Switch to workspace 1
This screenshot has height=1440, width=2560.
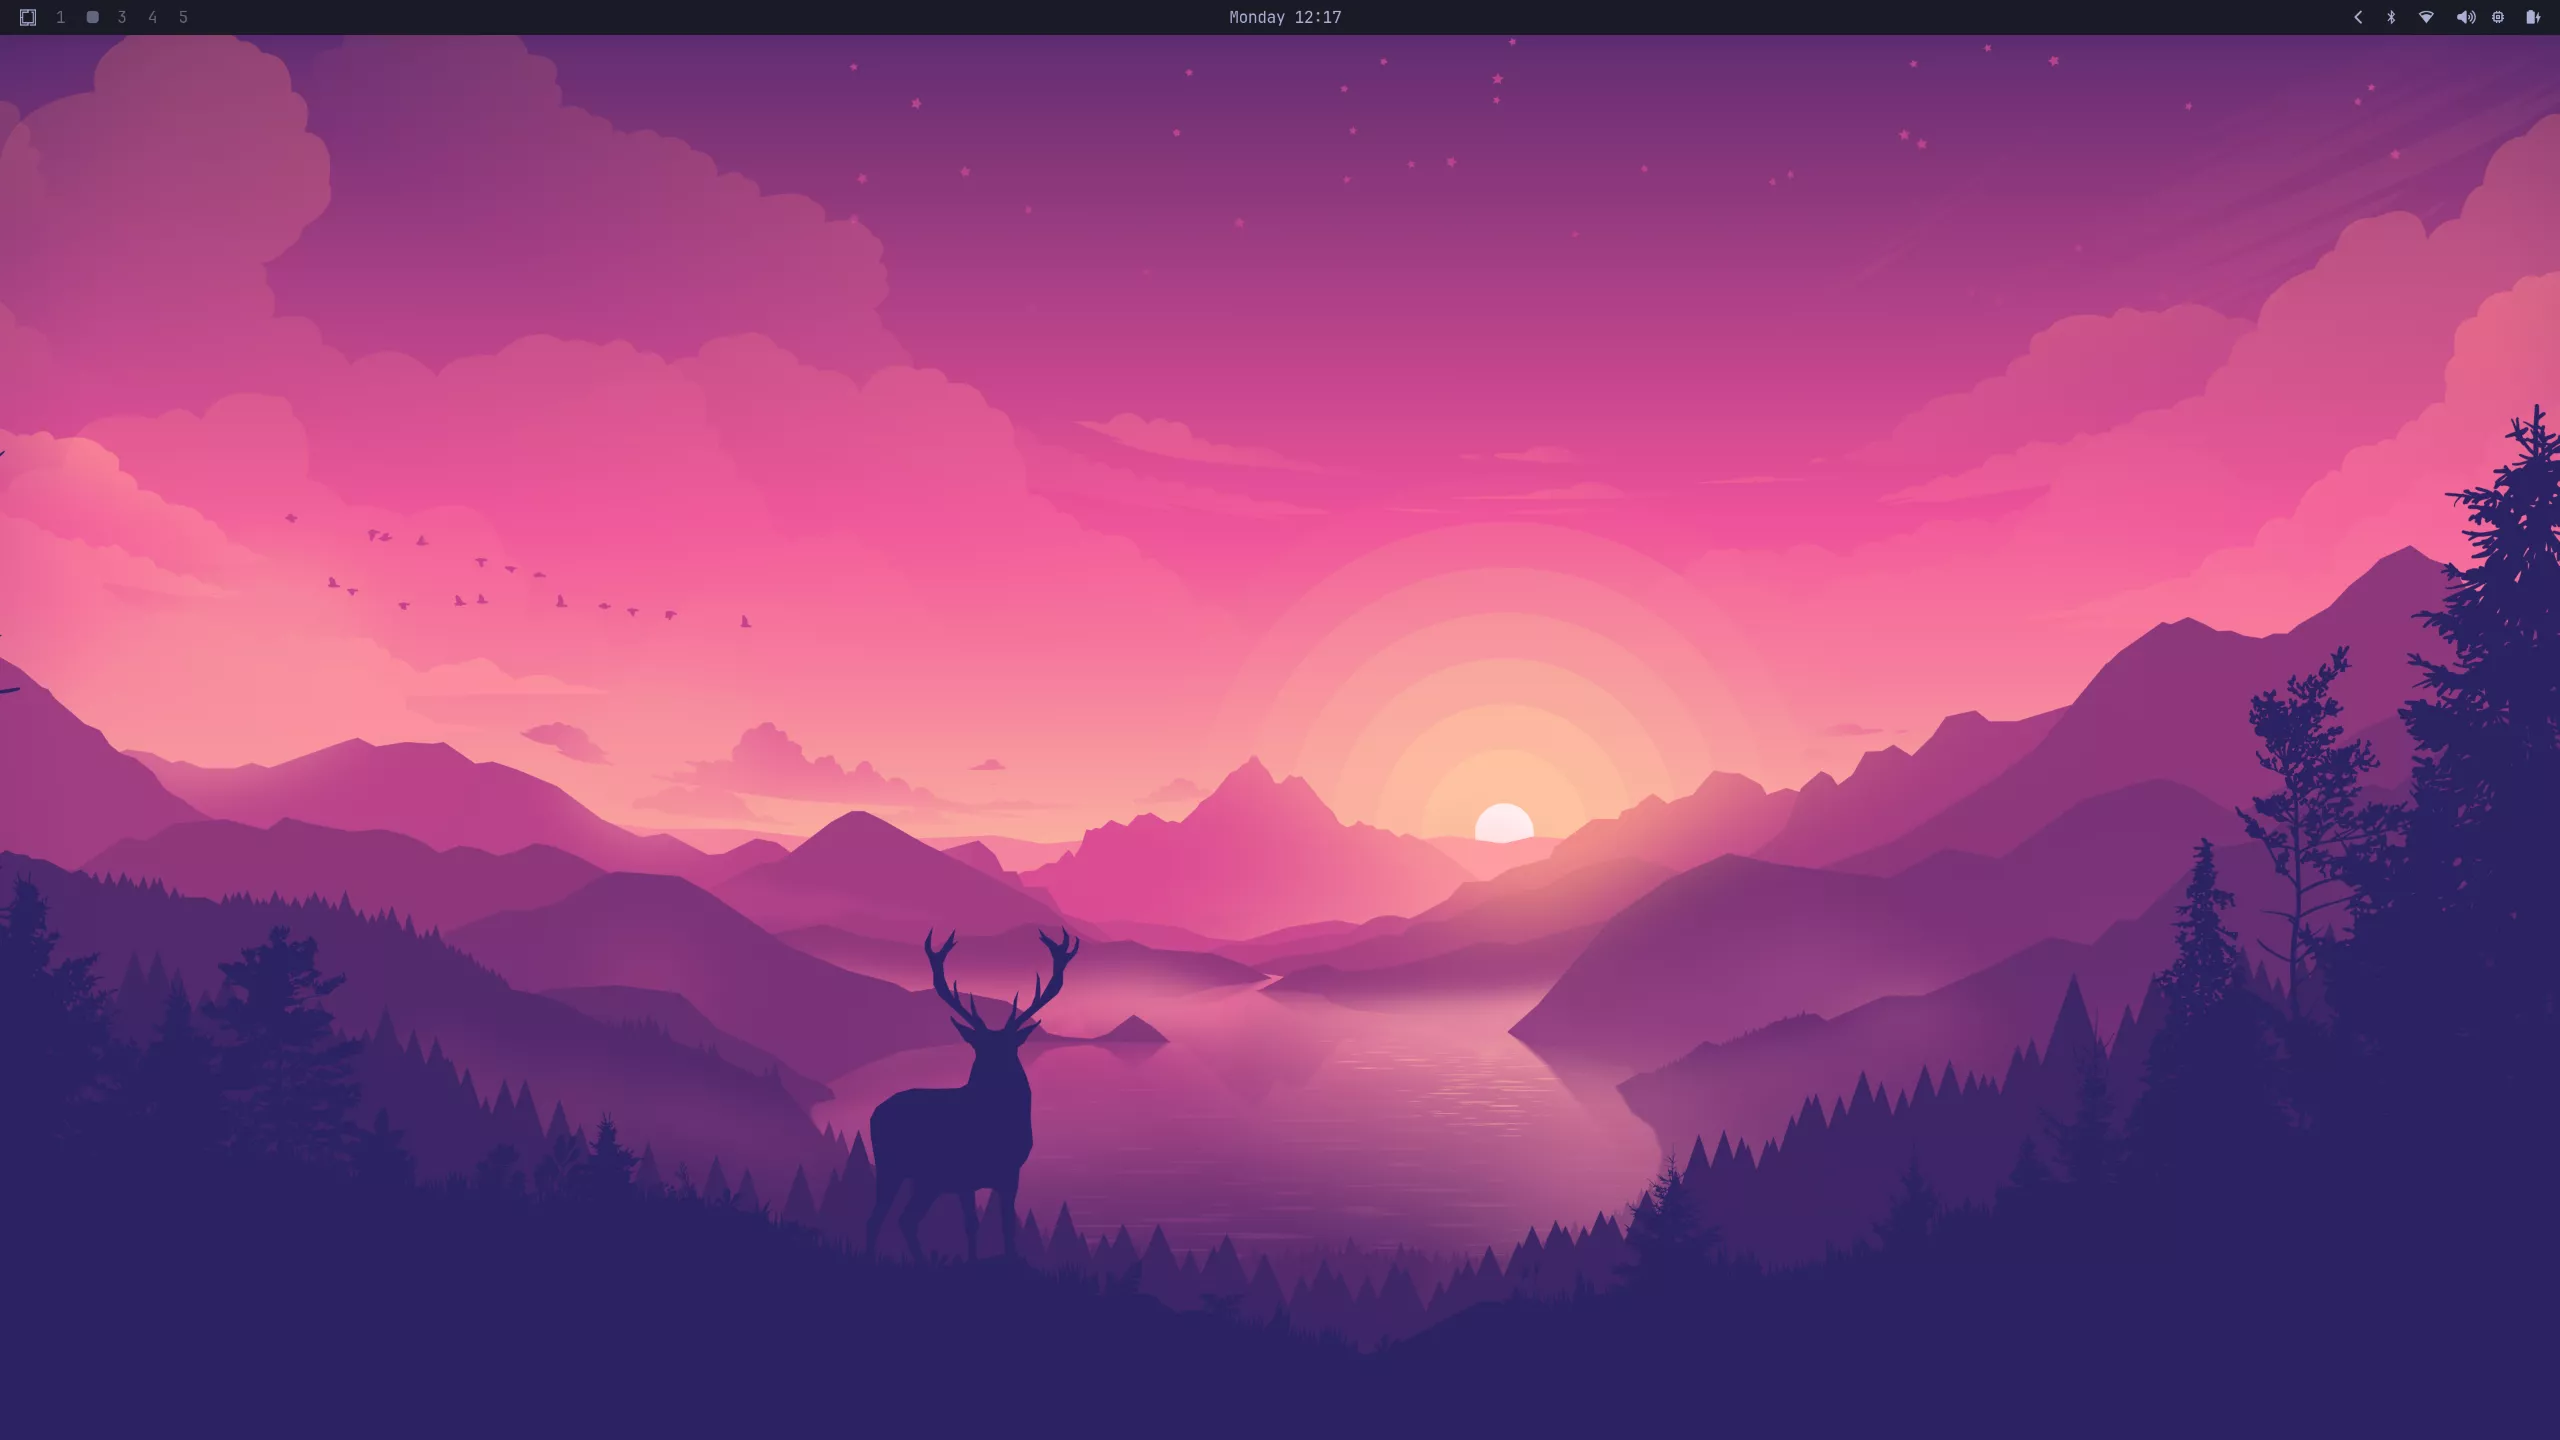[61, 17]
